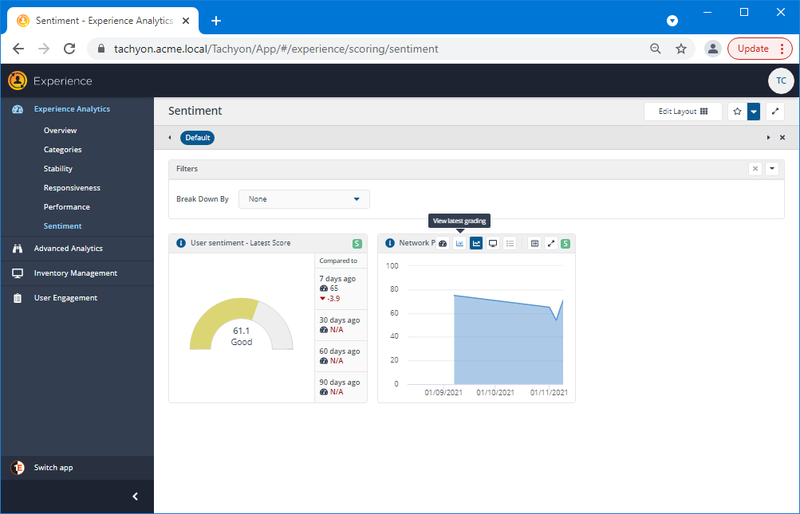This screenshot has width=800, height=514.
Task: Expand the Experience Analytics menu section
Action: click(x=72, y=109)
